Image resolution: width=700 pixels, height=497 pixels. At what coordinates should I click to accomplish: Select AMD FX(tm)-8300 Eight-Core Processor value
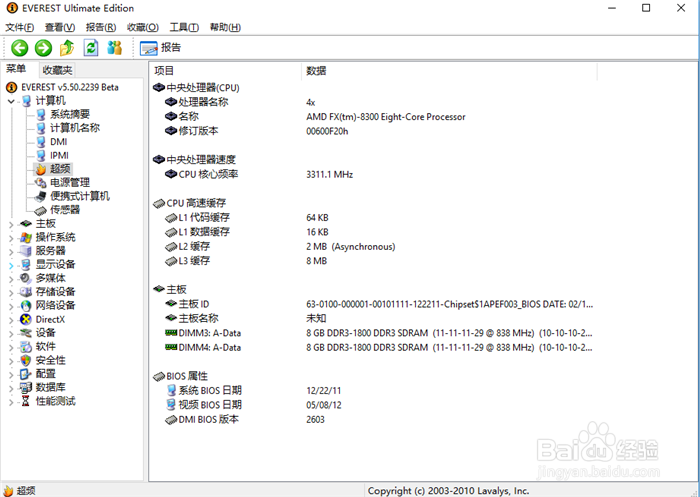click(386, 117)
